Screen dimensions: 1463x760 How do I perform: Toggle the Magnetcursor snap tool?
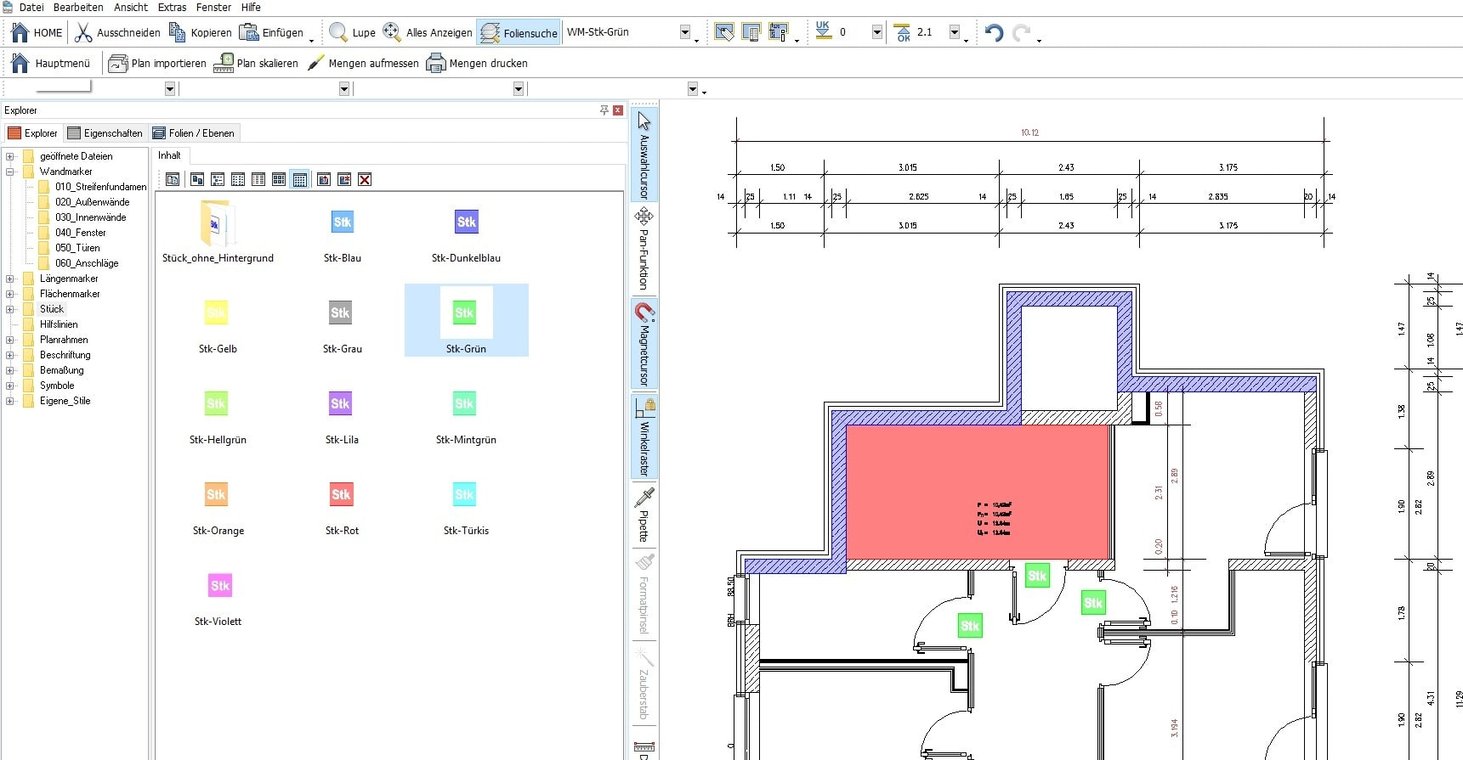(x=644, y=345)
